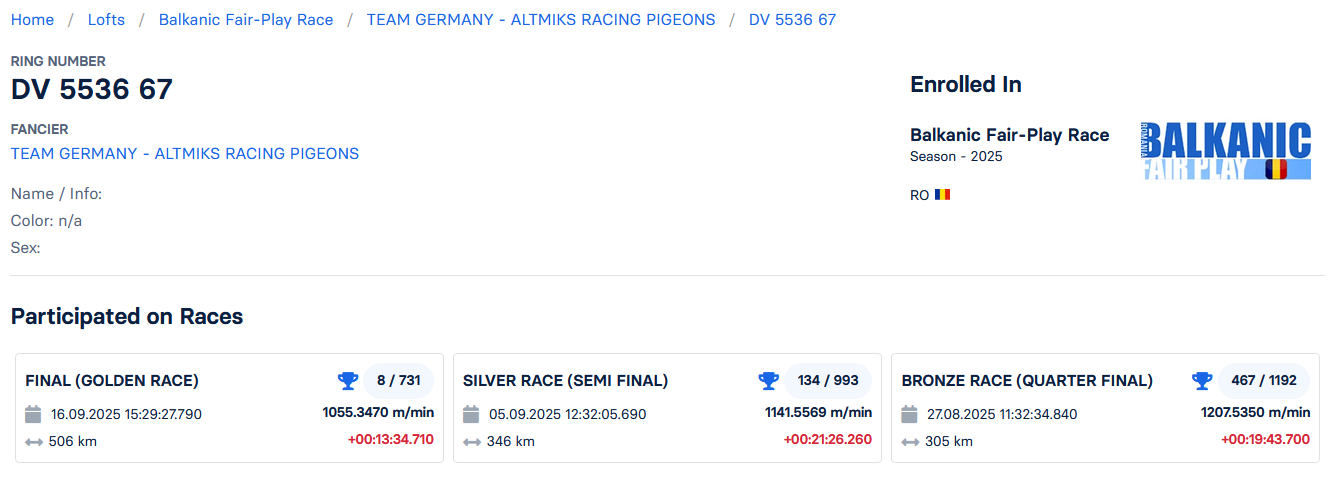The image size is (1332, 481).
Task: Click the calendar icon beside 27.08.2025
Action: pyautogui.click(x=909, y=414)
